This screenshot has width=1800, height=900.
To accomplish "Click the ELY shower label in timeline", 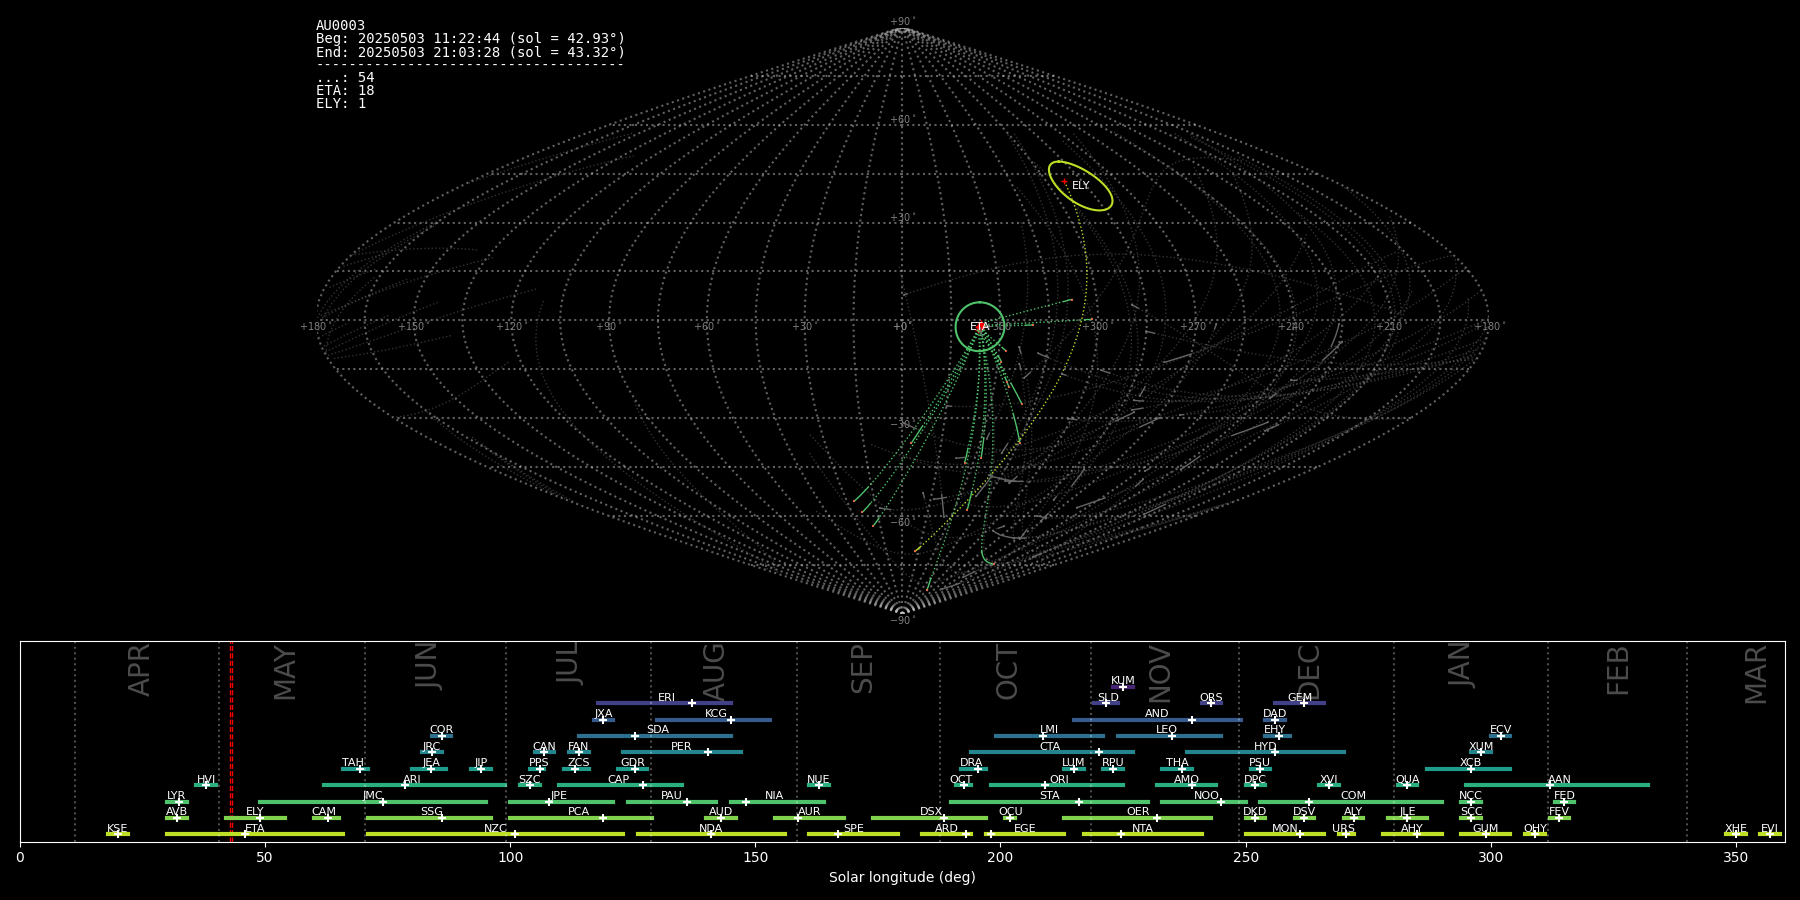I will coord(255,812).
